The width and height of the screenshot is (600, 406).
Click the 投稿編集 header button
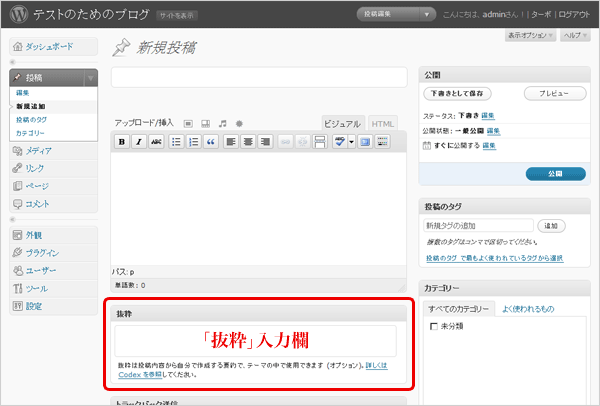(388, 15)
